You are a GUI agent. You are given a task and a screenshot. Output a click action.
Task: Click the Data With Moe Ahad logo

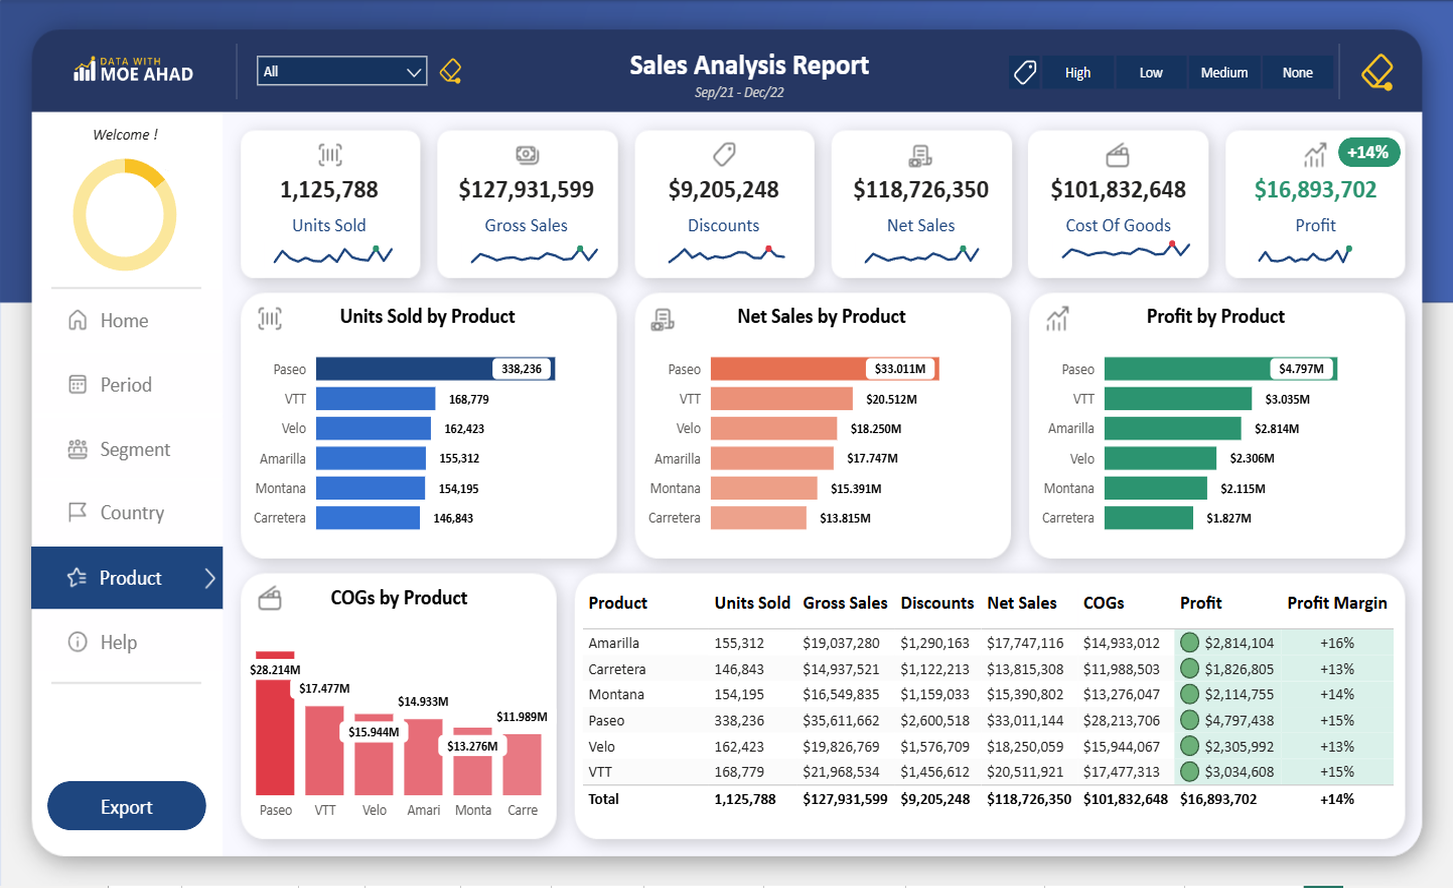click(133, 69)
